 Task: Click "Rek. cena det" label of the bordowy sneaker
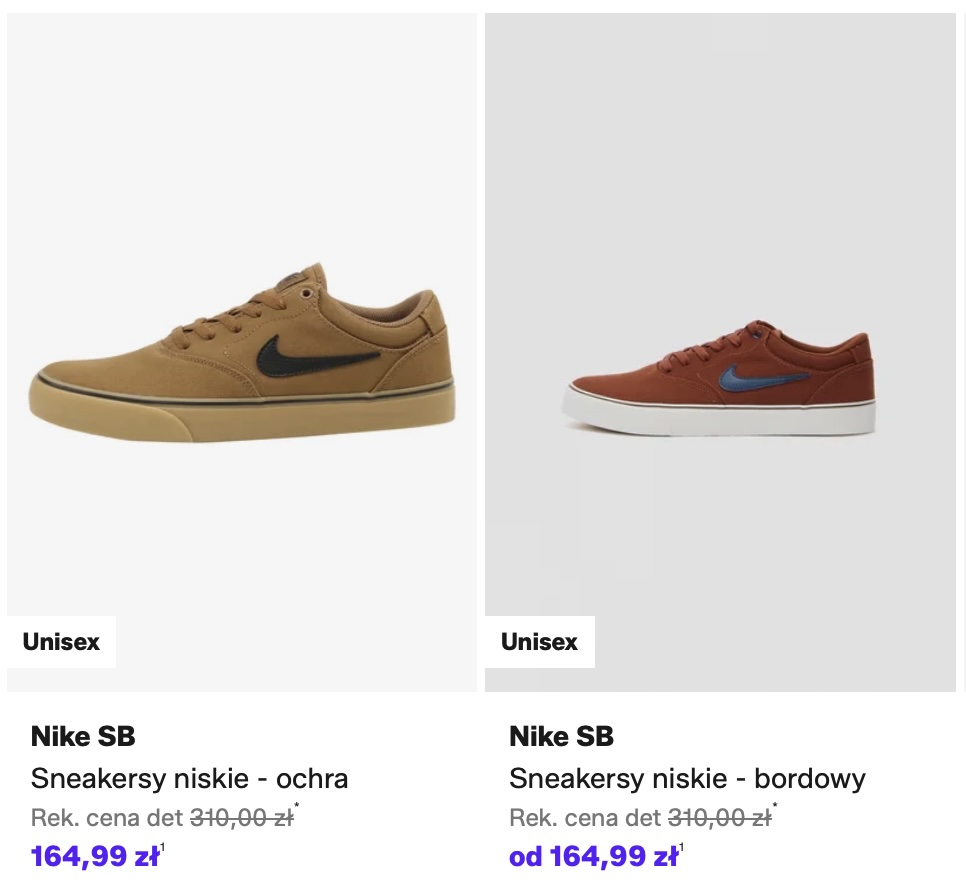[x=585, y=818]
